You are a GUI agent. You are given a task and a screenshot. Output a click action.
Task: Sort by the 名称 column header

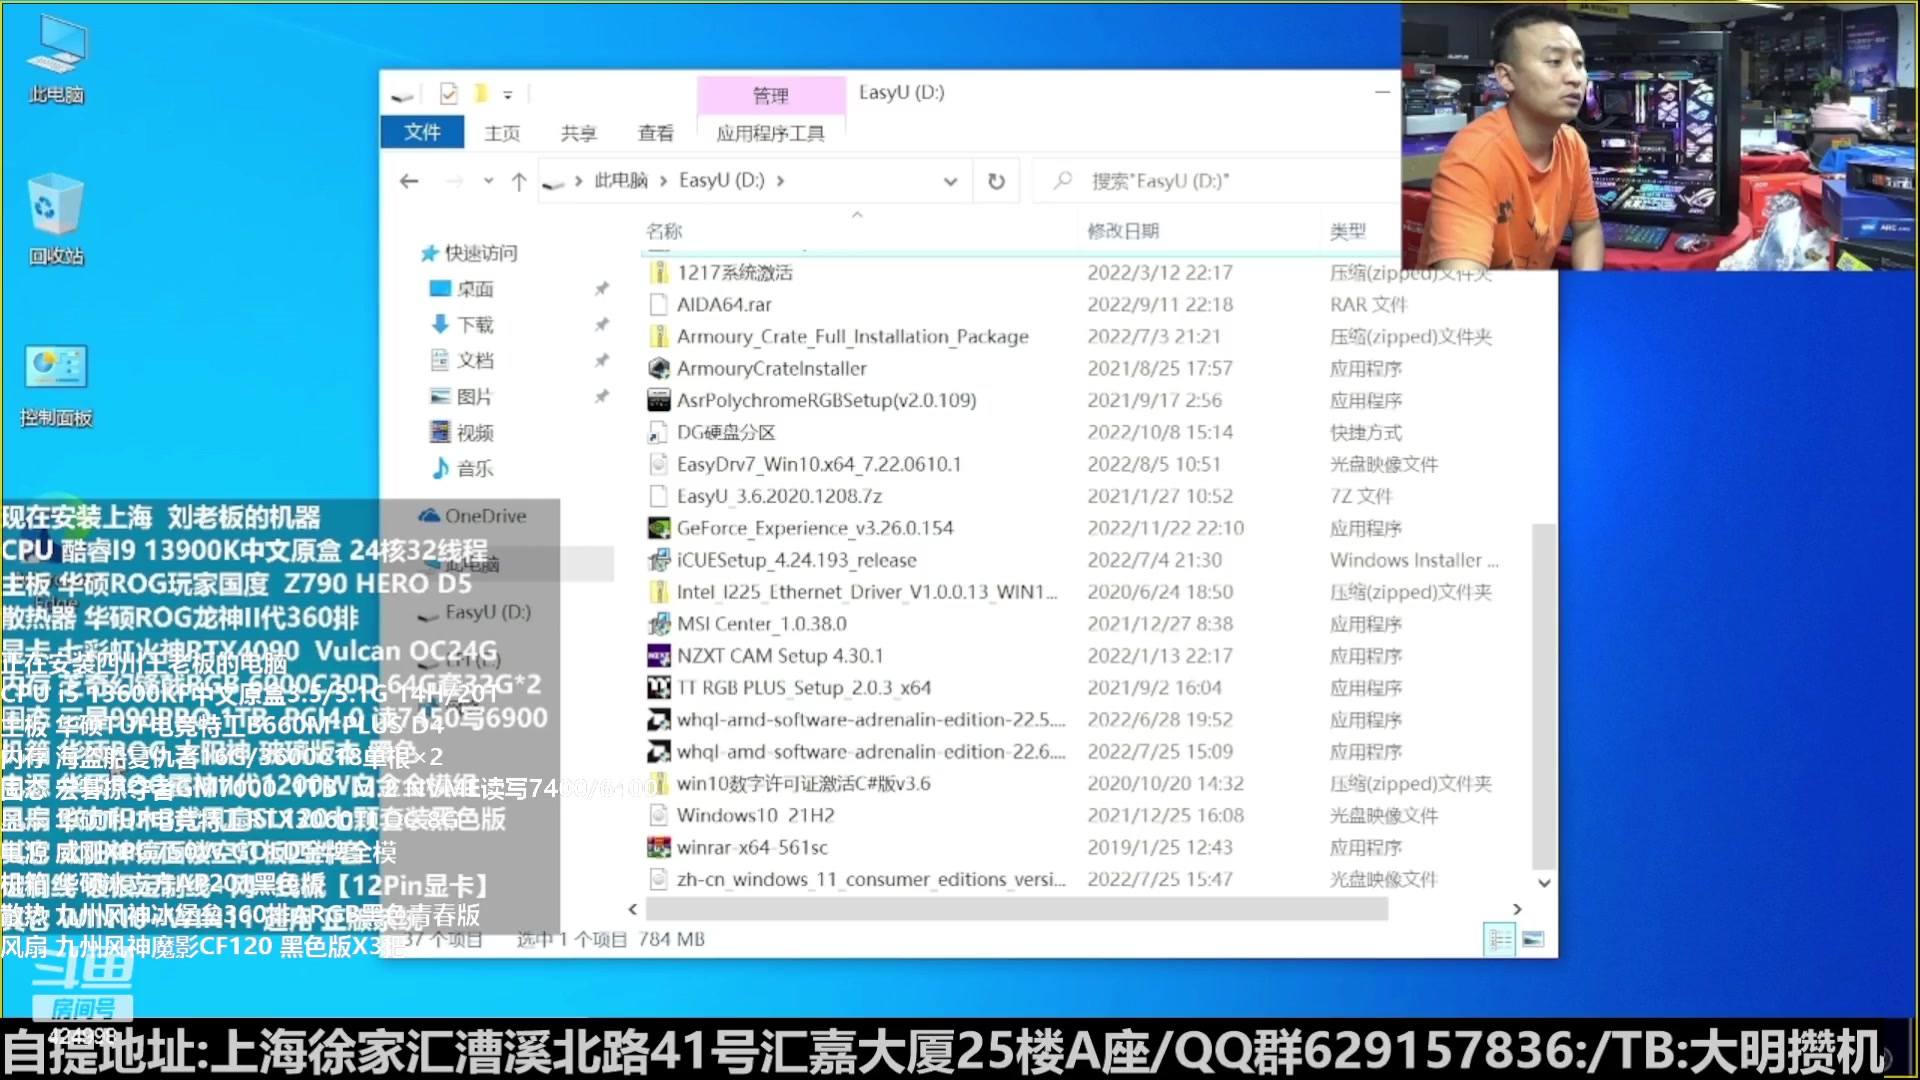(664, 231)
